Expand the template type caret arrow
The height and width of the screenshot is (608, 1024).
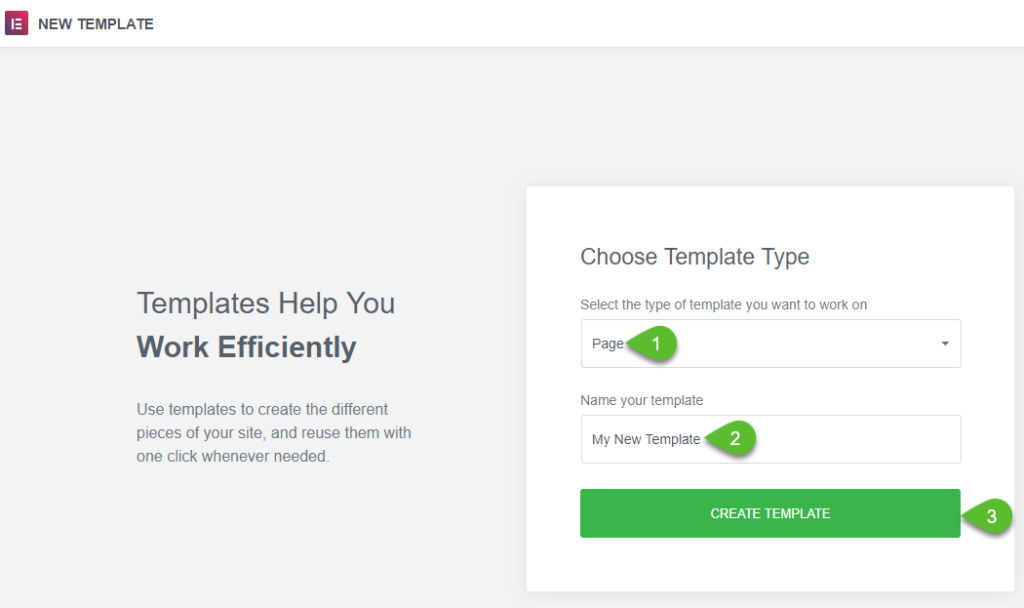944,344
